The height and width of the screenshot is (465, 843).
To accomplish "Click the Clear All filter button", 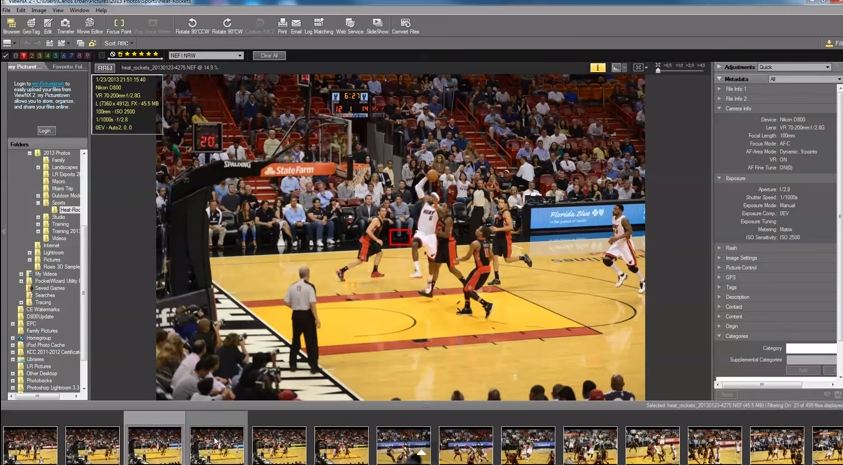I will pyautogui.click(x=270, y=55).
